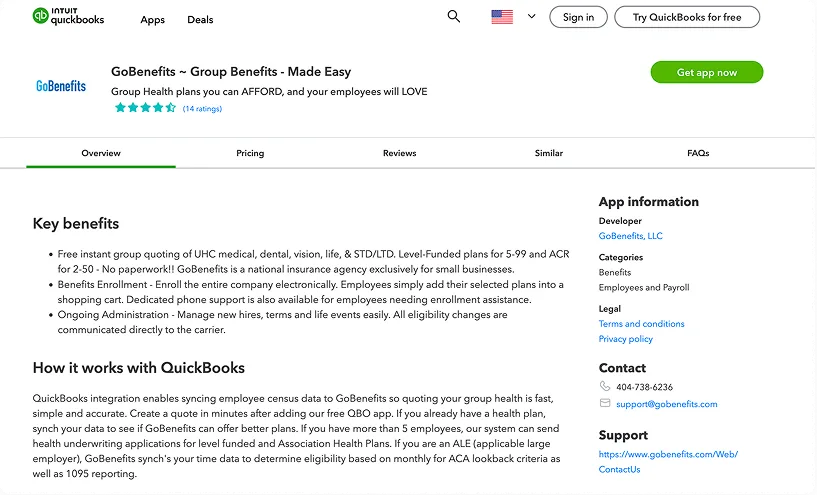Switch to the Reviews tab
This screenshot has width=817, height=495.
[399, 153]
